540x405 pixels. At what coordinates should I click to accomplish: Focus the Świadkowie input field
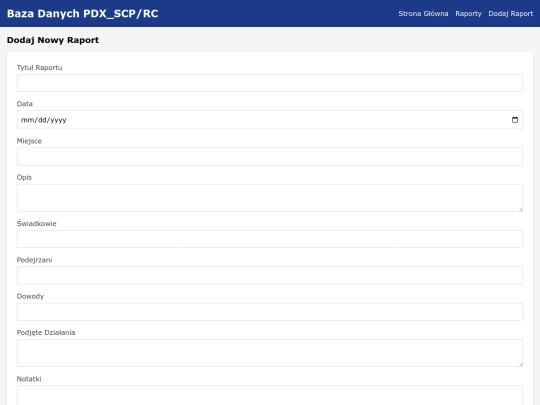click(270, 239)
